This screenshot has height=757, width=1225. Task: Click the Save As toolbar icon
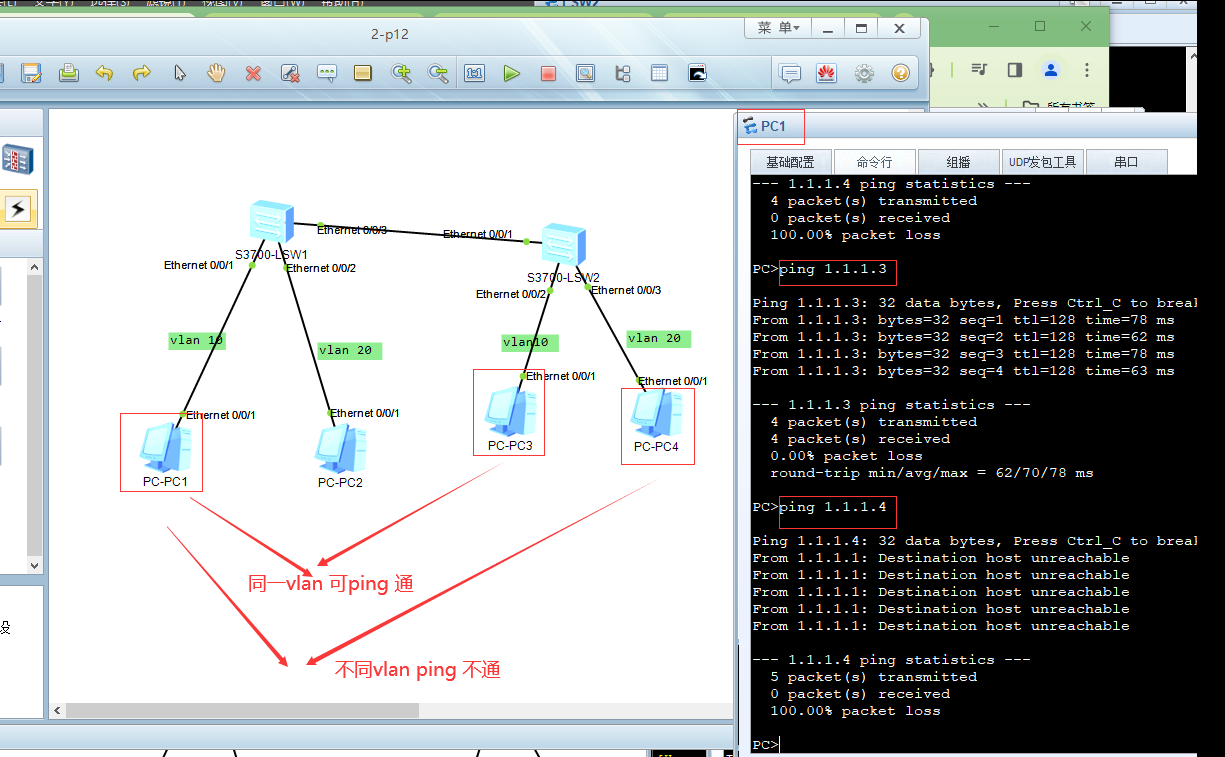(x=31, y=73)
